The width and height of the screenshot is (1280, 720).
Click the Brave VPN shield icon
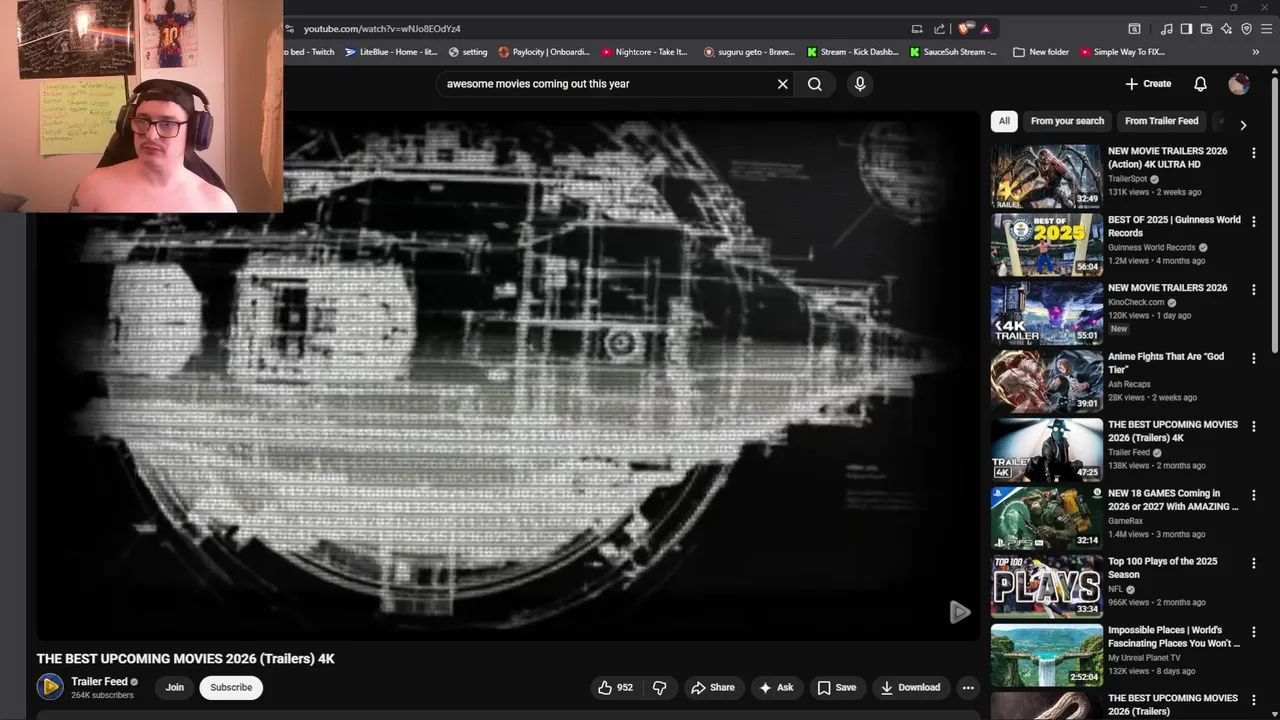pos(1246,29)
